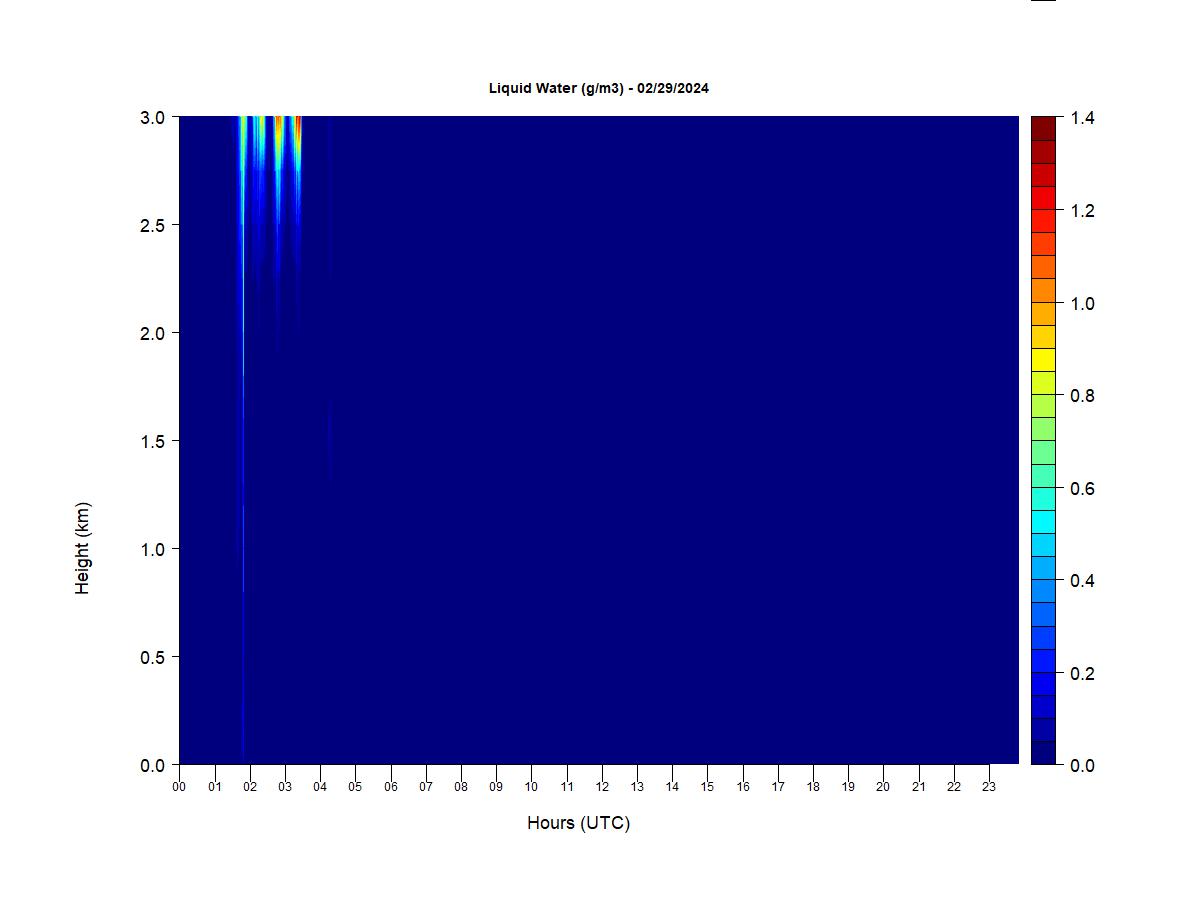Click hour tick label '01'
The width and height of the screenshot is (1200, 900).
coord(215,787)
